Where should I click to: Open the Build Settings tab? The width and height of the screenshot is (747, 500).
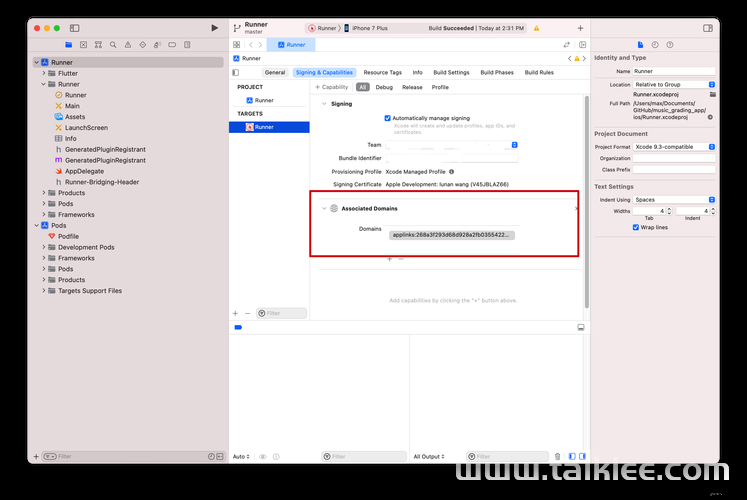(x=451, y=72)
